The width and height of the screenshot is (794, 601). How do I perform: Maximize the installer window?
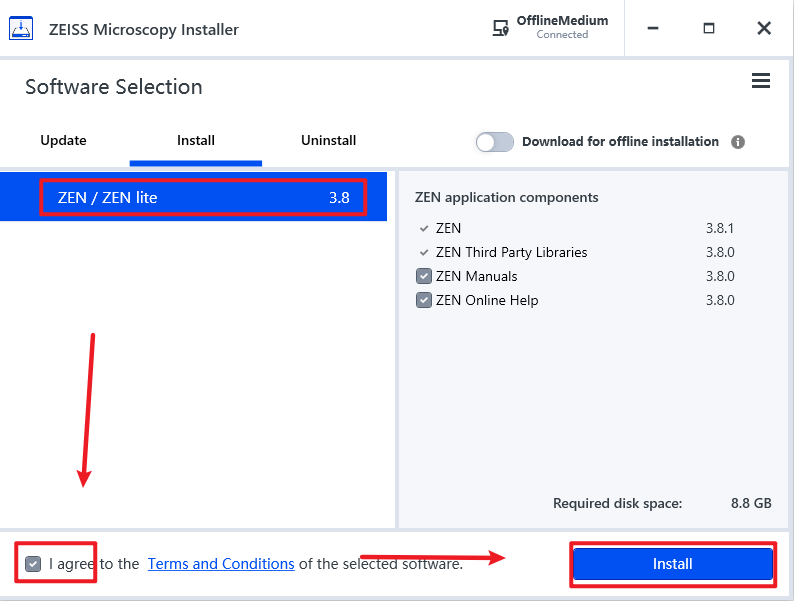coord(709,28)
